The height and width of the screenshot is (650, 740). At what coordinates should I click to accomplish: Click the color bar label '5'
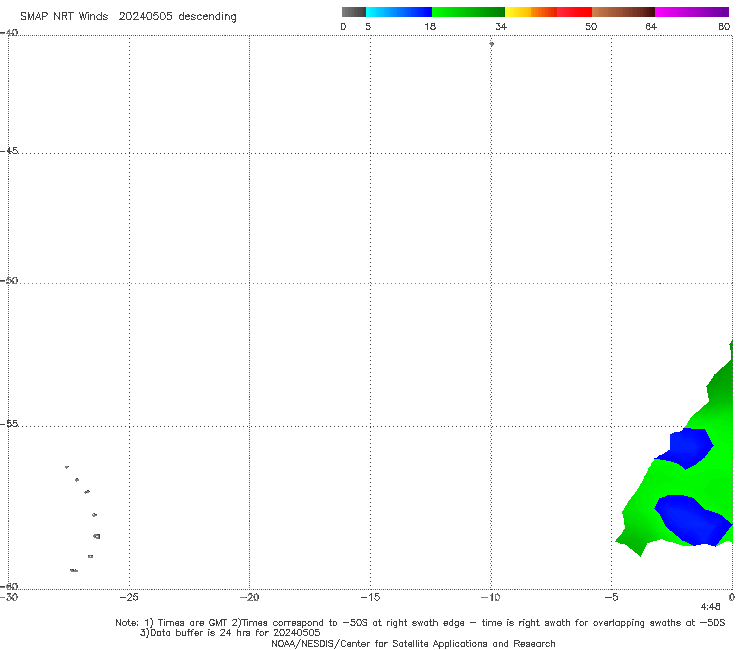pos(368,26)
